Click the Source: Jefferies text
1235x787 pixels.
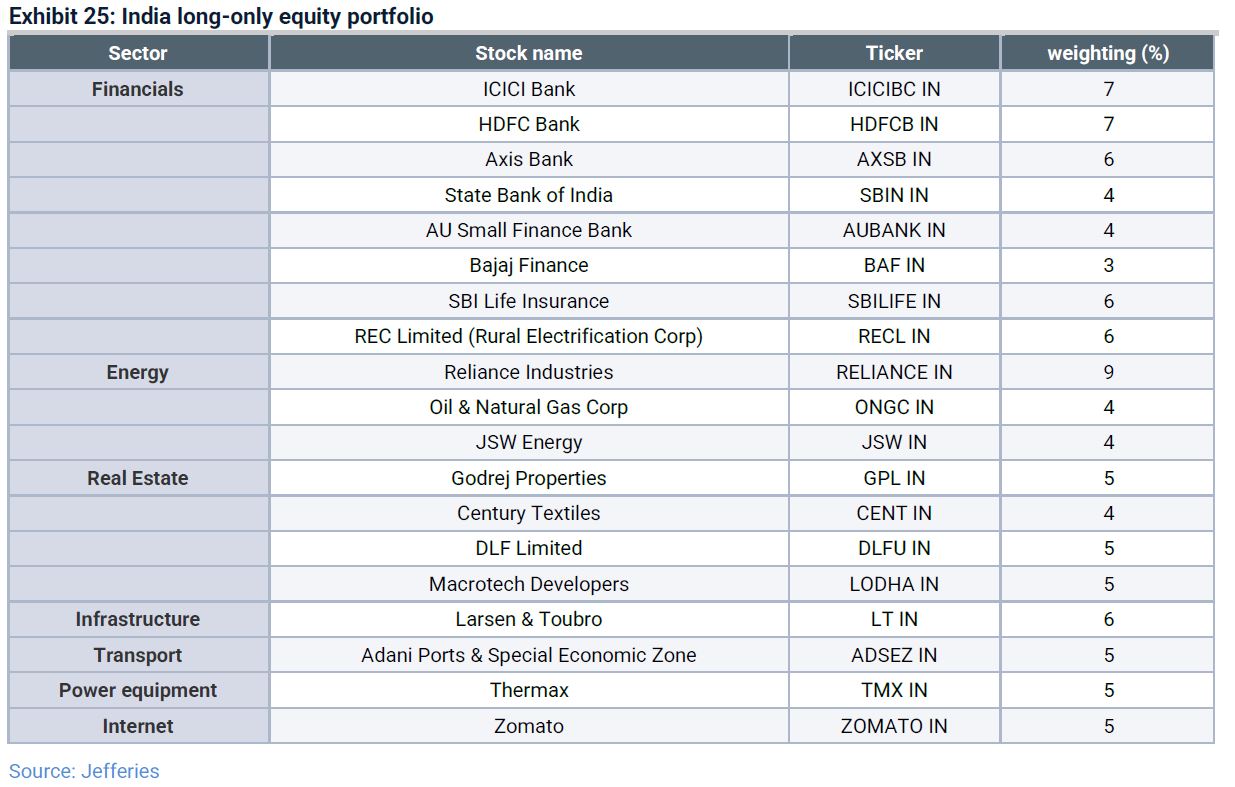[x=84, y=771]
